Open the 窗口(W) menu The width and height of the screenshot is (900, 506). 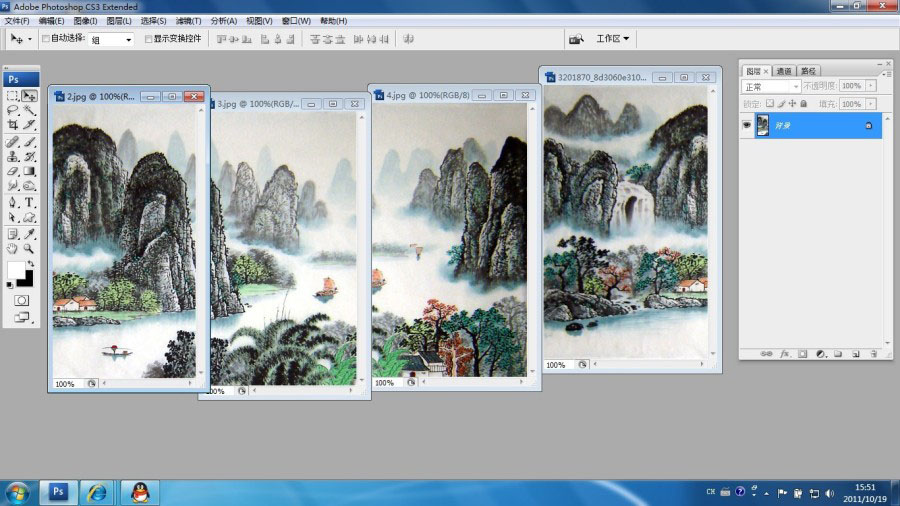coord(296,21)
